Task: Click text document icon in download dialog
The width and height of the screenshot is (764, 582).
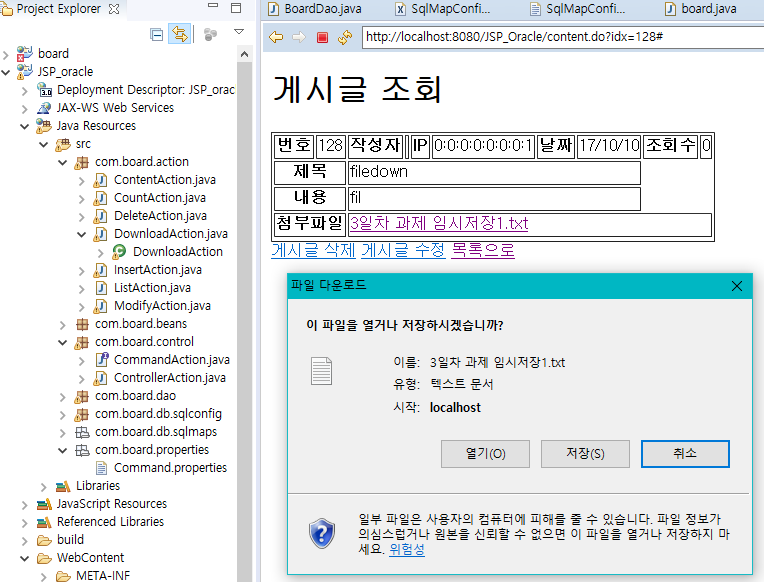Action: pyautogui.click(x=322, y=371)
